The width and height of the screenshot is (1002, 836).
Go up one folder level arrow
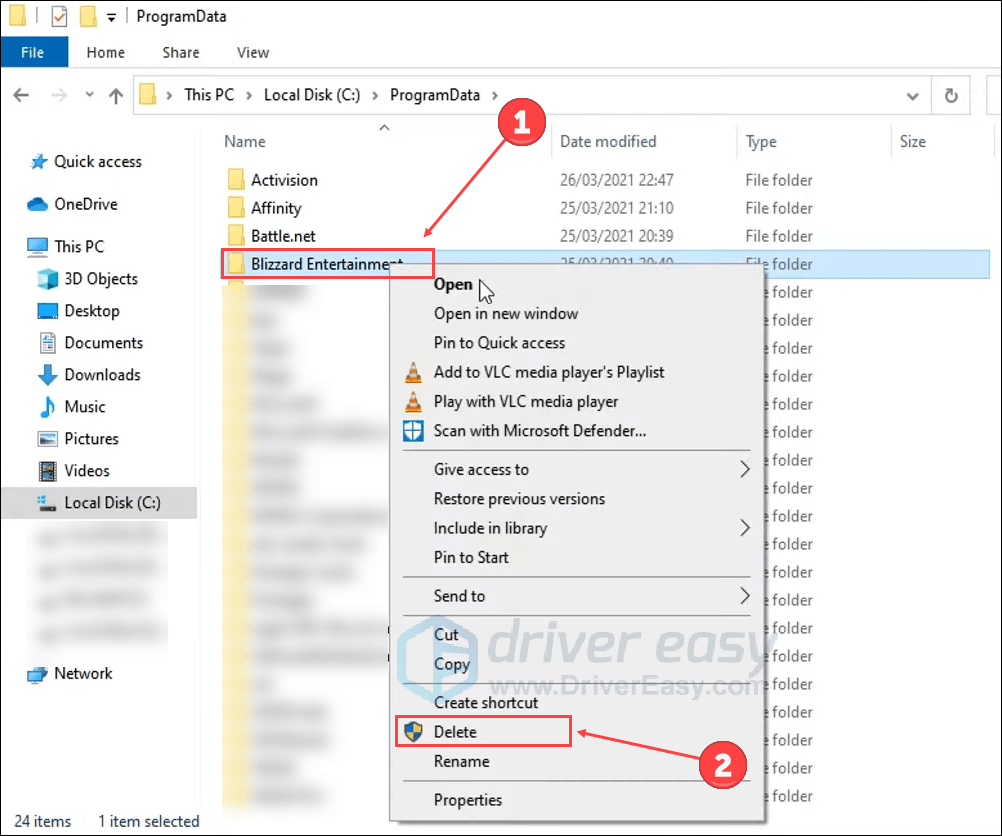[x=116, y=95]
